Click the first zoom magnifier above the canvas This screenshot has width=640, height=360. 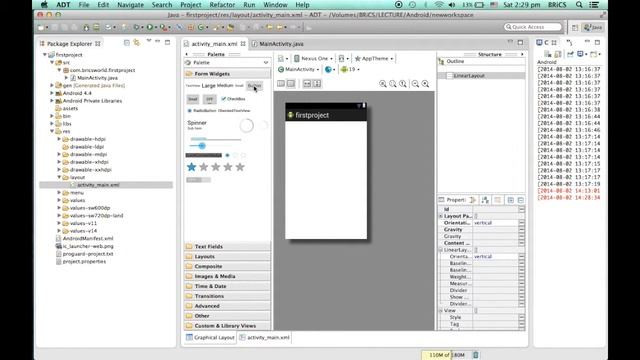coord(383,84)
